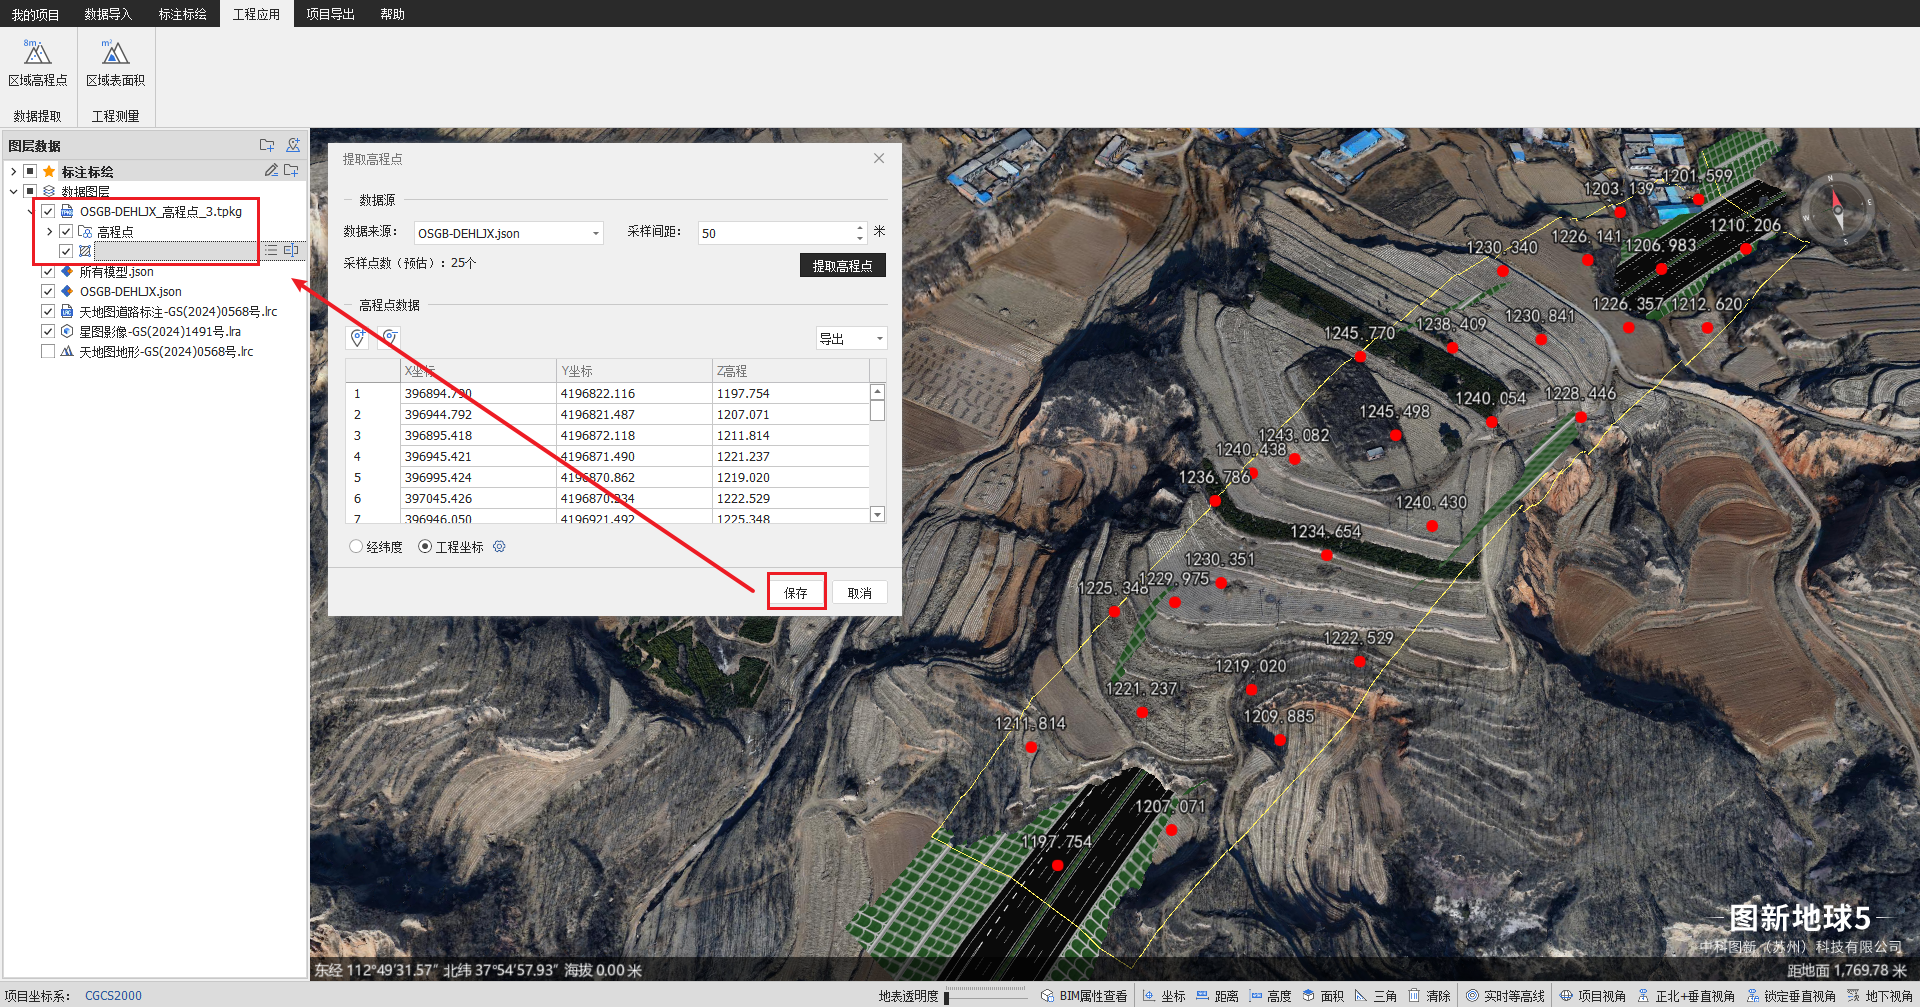Image resolution: width=1920 pixels, height=1007 pixels.
Task: Open engineering coordinate settings gear
Action: coord(499,547)
